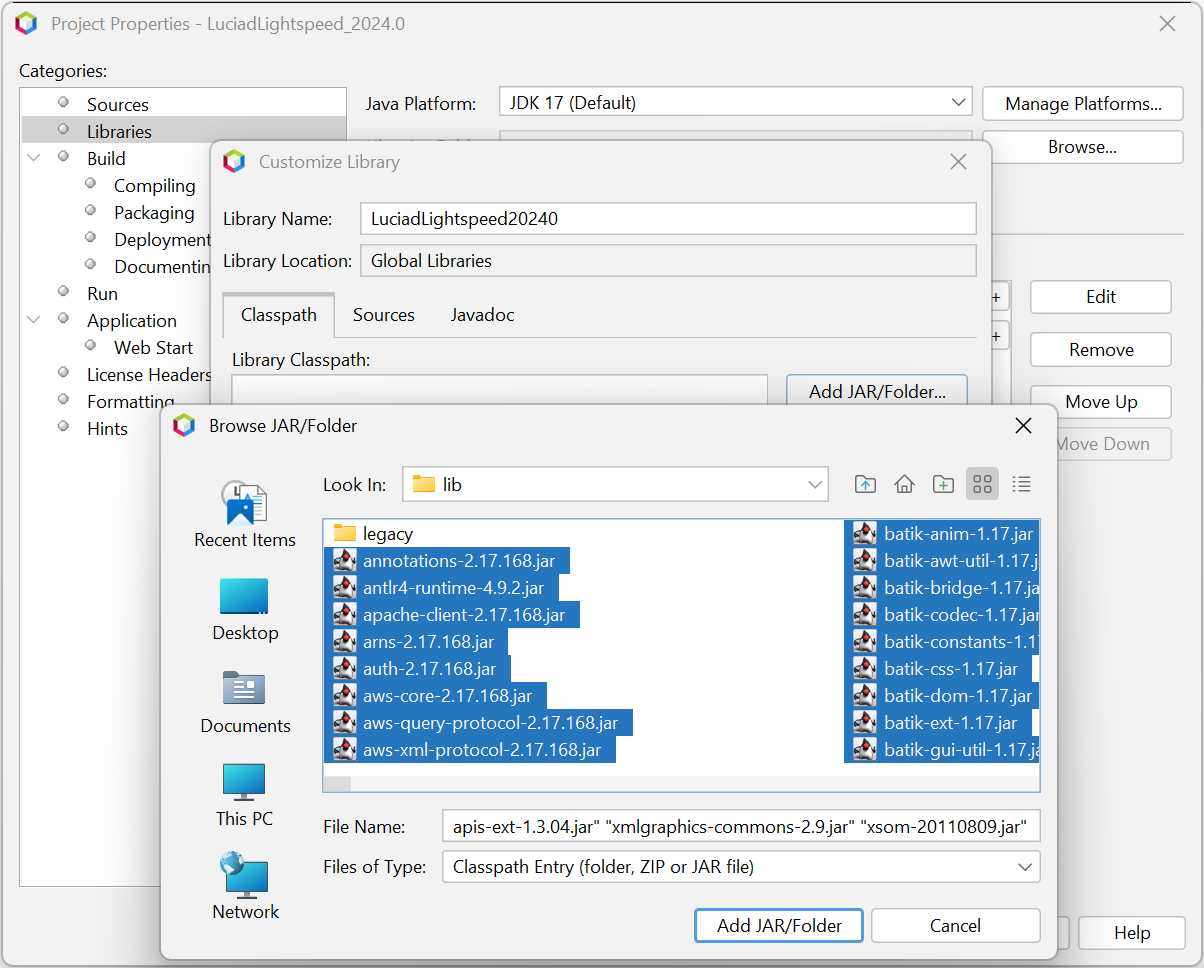The height and width of the screenshot is (968, 1204).
Task: Click the File Name input field
Action: tap(741, 827)
